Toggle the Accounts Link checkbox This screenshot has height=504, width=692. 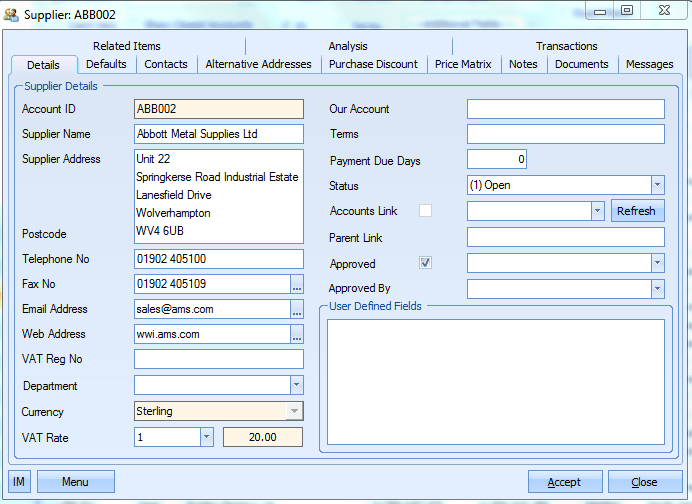click(x=425, y=211)
